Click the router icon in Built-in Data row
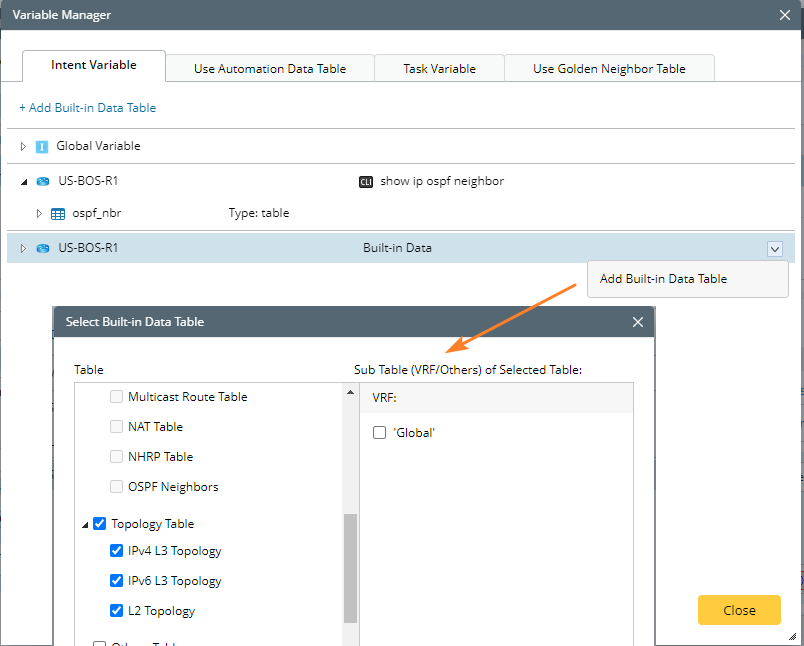This screenshot has height=646, width=804. (42, 248)
